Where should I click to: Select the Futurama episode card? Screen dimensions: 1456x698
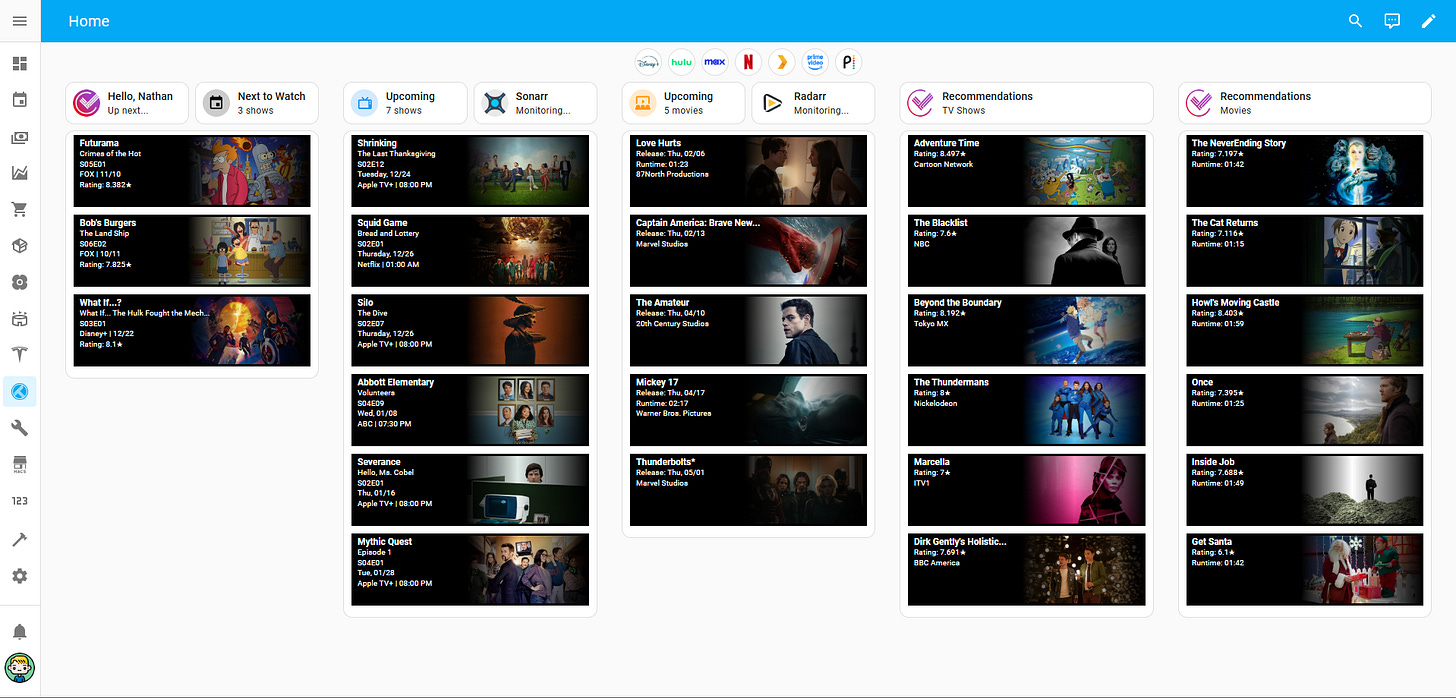pos(192,171)
